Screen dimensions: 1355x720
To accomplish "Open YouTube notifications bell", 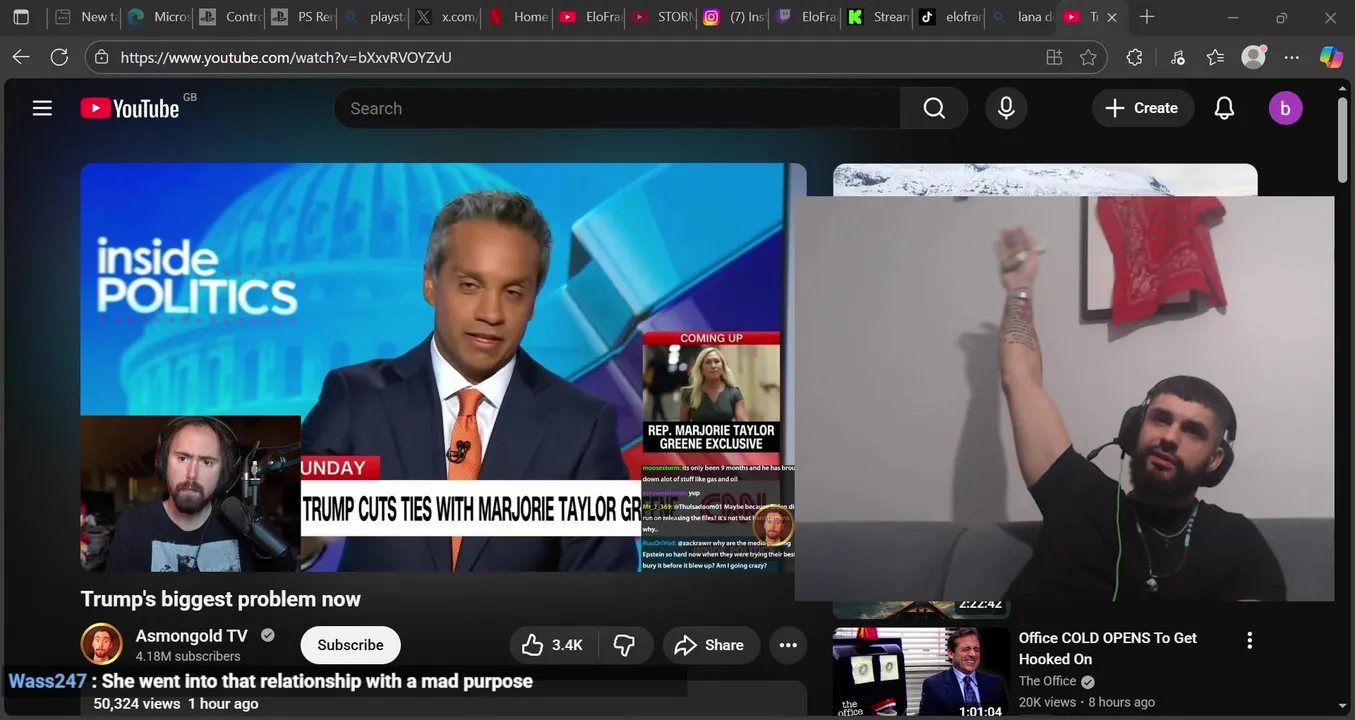I will 1224,108.
